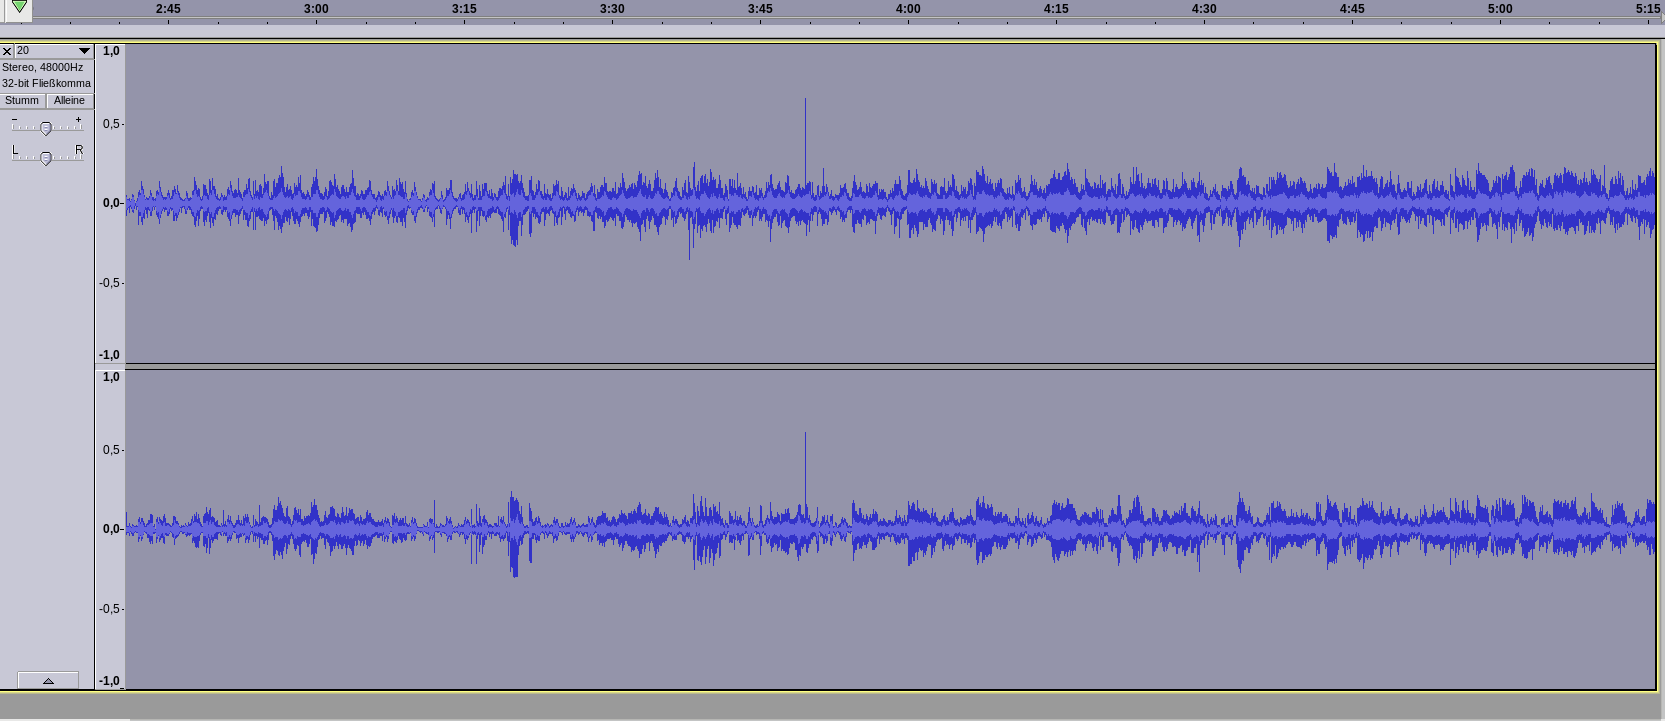Image resolution: width=1665 pixels, height=721 pixels.
Task: Click the 3:45 mark on the time ruler
Action: click(760, 9)
